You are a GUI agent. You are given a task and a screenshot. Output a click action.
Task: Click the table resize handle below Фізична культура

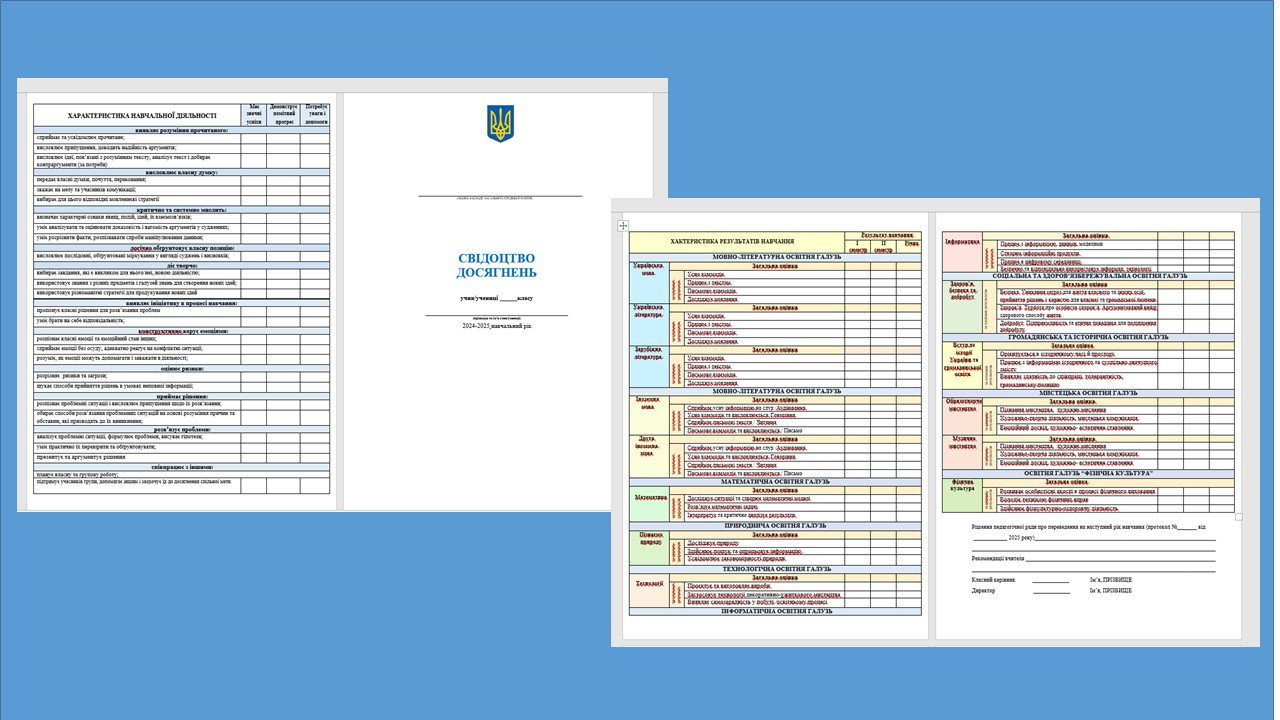click(1238, 517)
